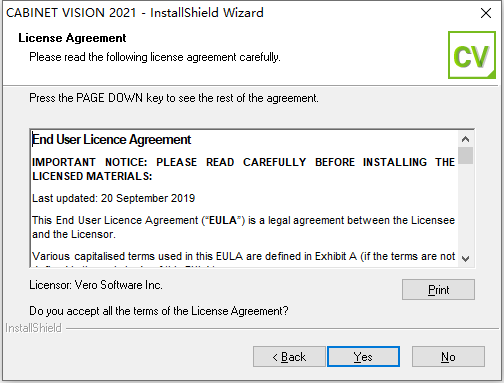Click the scrollbar up arrow
Screen dimensions: 504x383
[x=466, y=139]
